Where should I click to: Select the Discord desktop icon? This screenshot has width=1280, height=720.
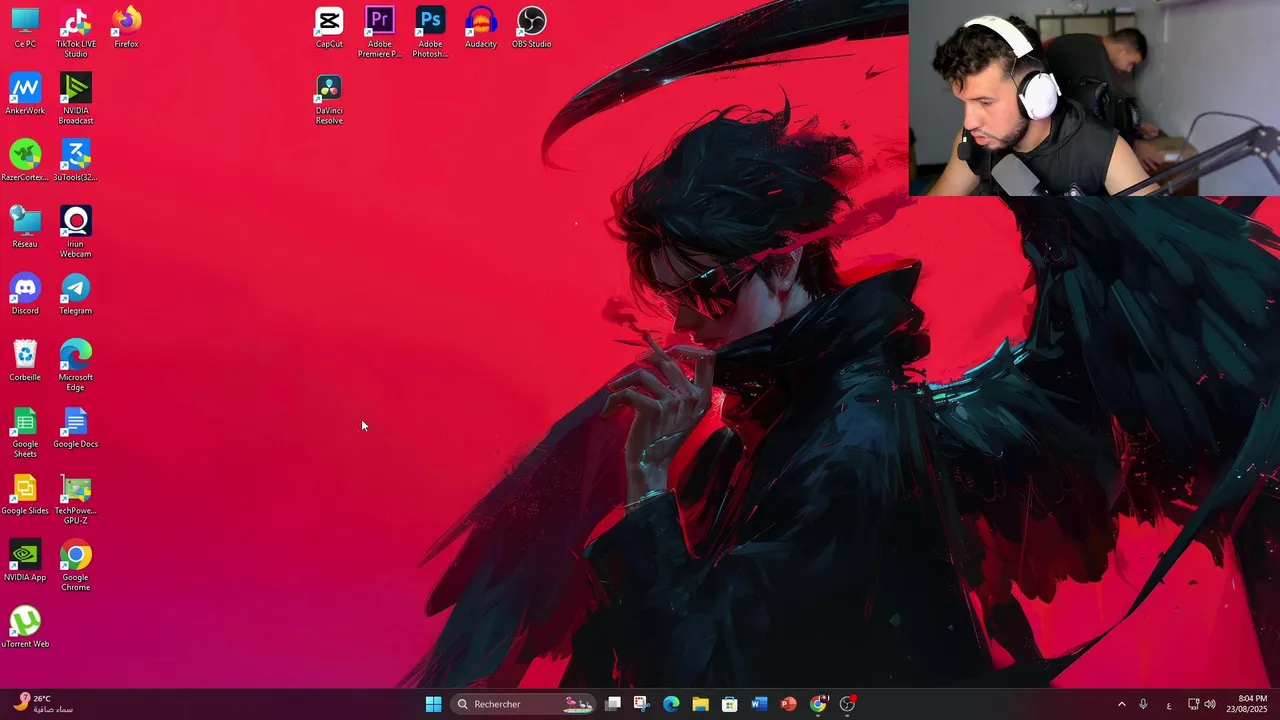click(25, 294)
